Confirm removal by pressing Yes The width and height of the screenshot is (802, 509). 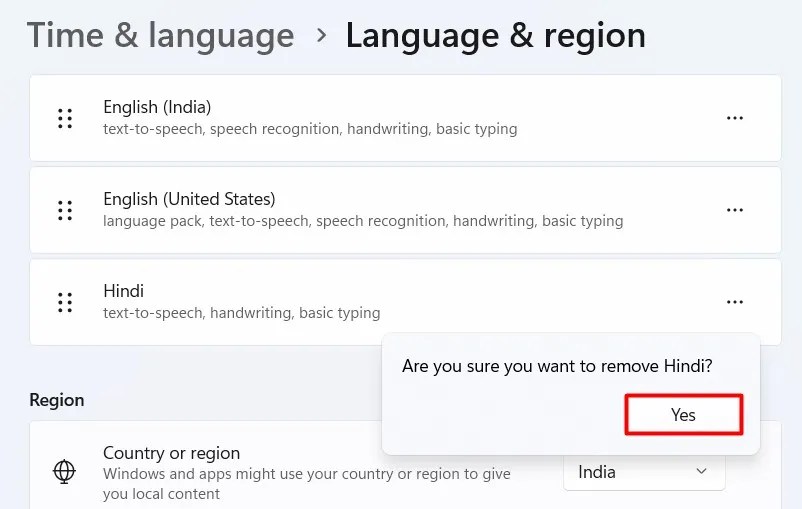[x=683, y=414]
